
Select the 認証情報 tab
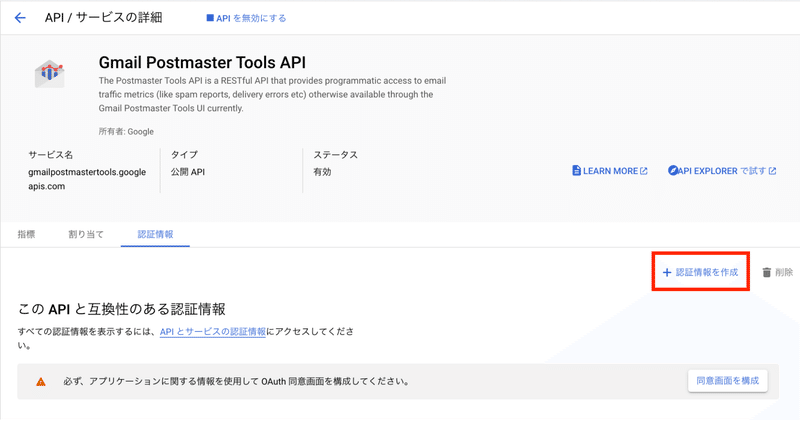point(155,234)
